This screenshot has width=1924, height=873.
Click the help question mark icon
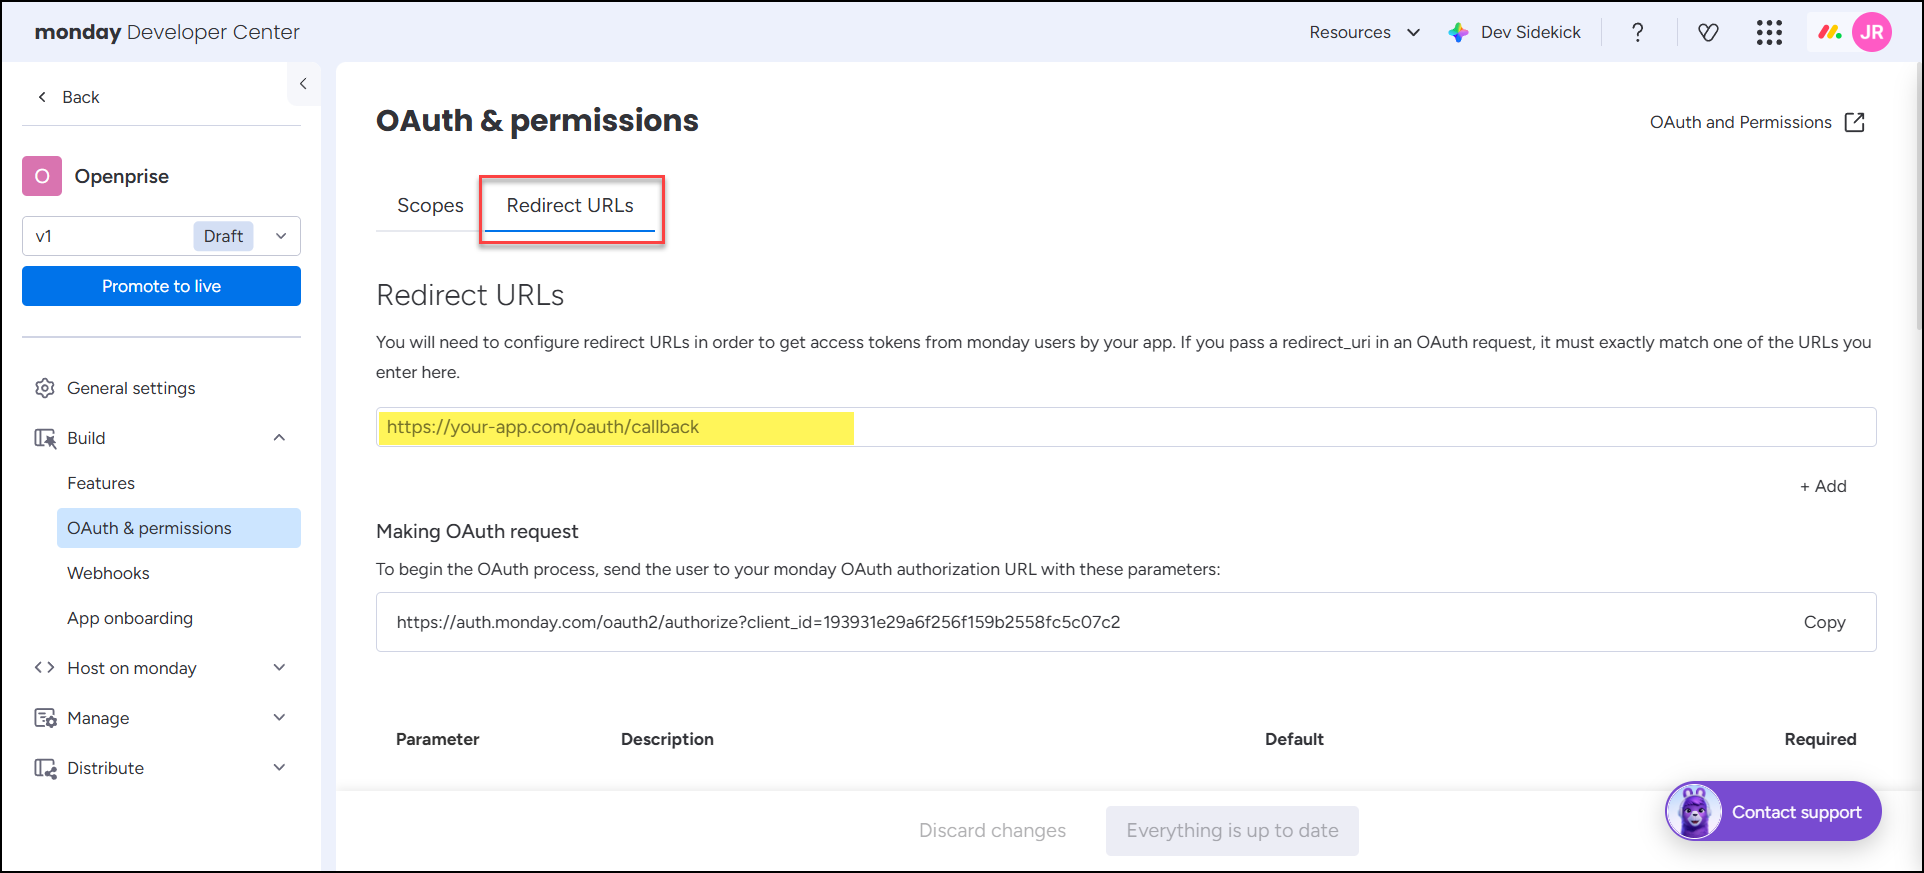point(1637,32)
